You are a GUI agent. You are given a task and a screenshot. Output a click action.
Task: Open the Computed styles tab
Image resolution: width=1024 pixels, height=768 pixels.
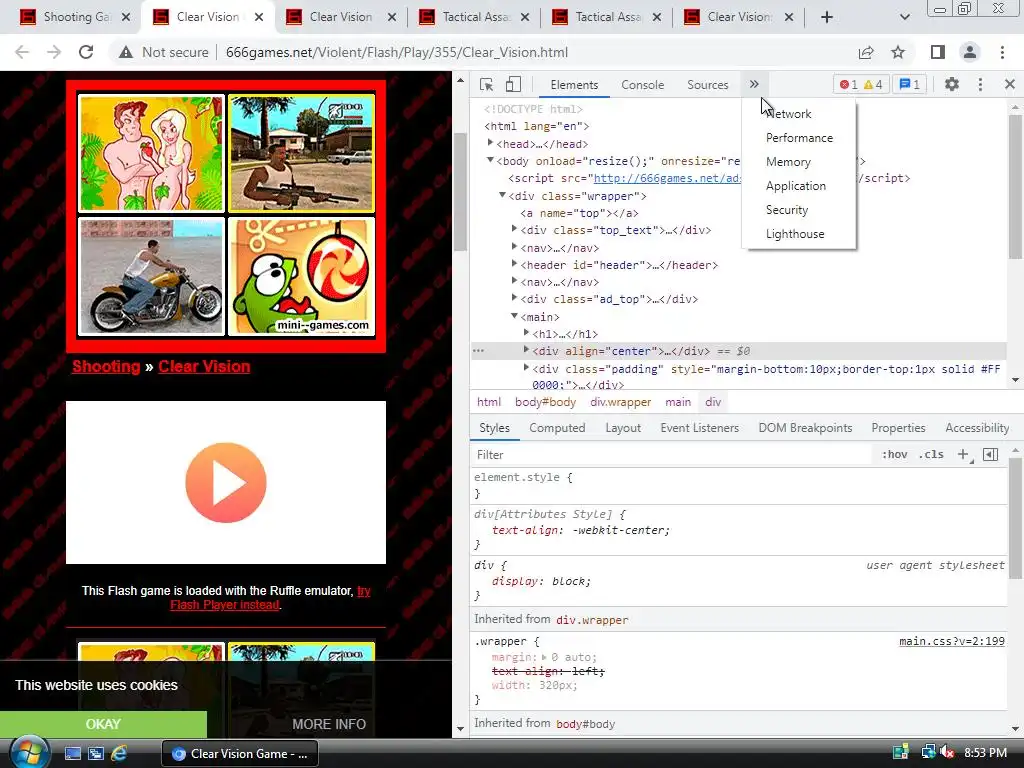click(557, 428)
